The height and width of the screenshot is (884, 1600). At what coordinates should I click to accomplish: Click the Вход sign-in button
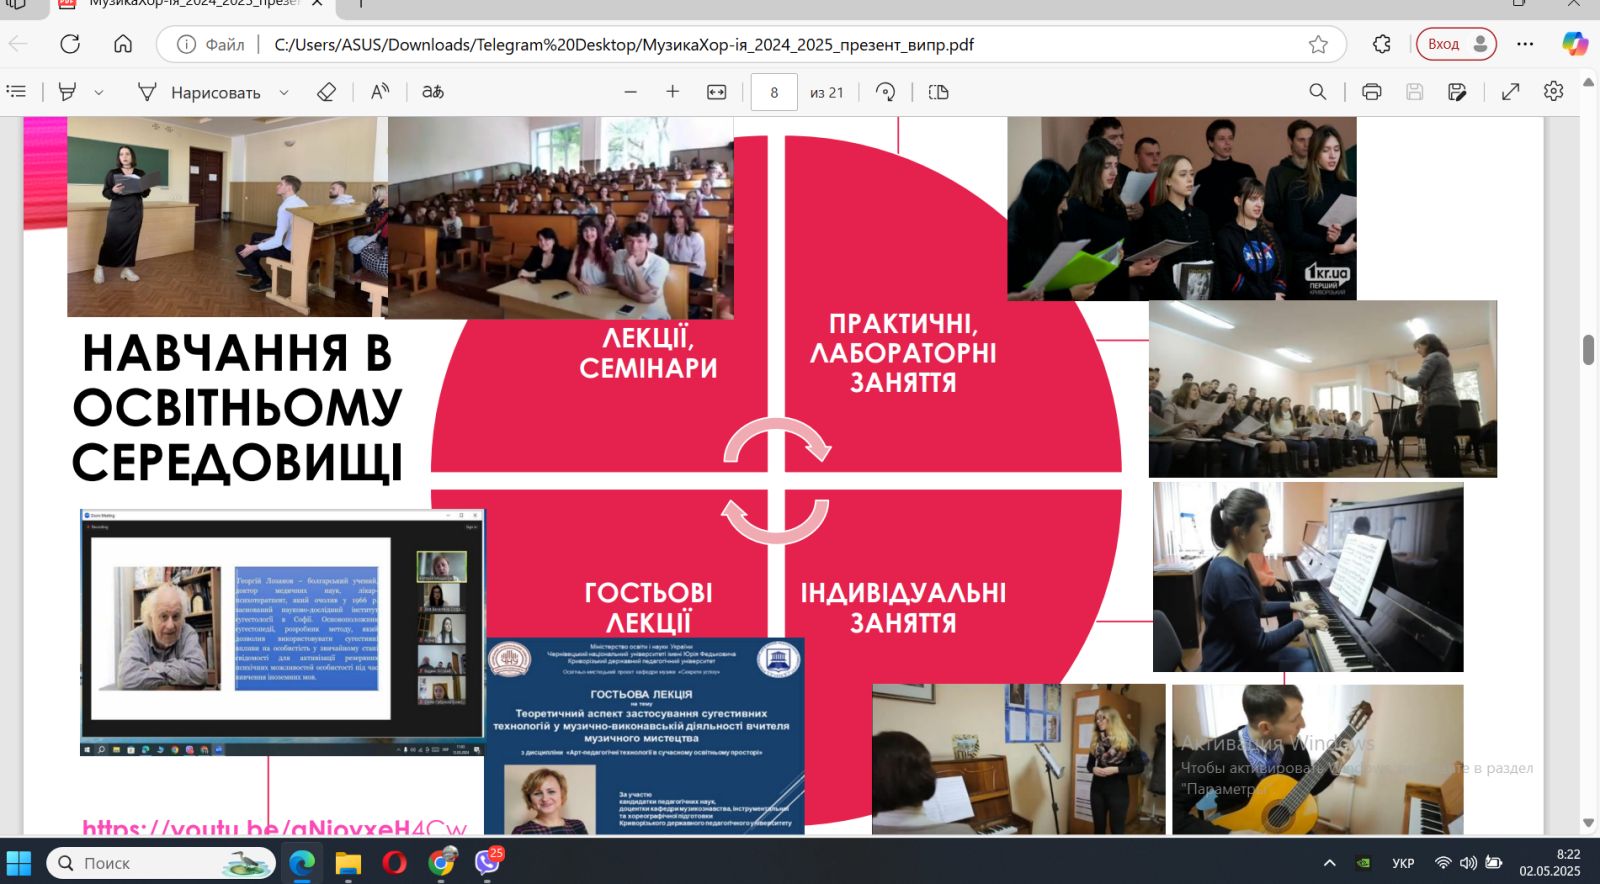(x=1456, y=44)
